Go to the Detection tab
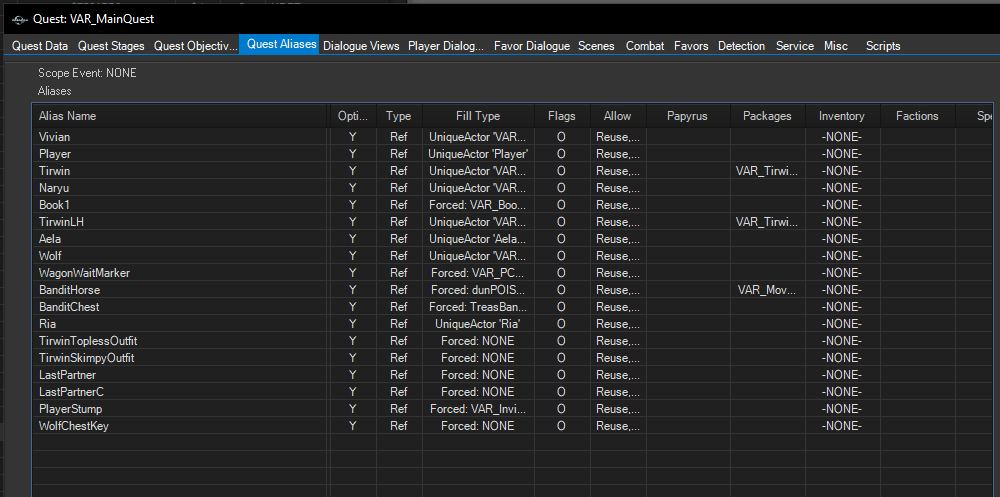 click(x=741, y=46)
